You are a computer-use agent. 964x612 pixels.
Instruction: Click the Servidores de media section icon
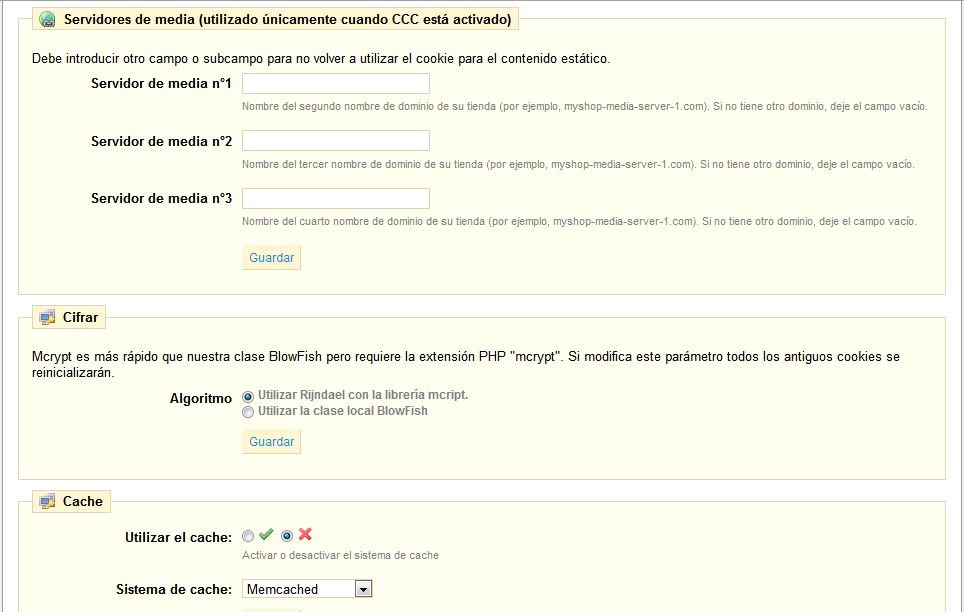point(47,20)
